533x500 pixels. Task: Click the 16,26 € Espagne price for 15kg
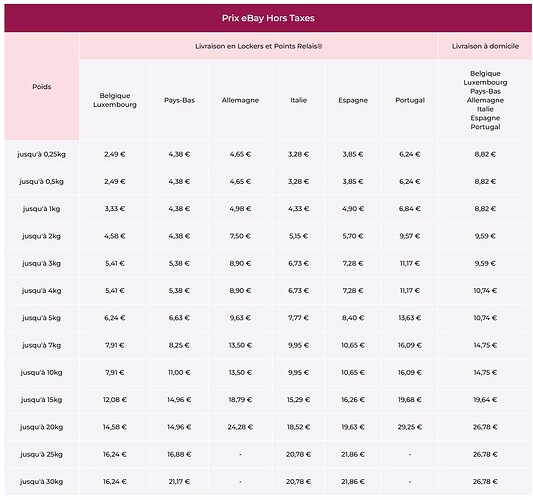pos(353,400)
